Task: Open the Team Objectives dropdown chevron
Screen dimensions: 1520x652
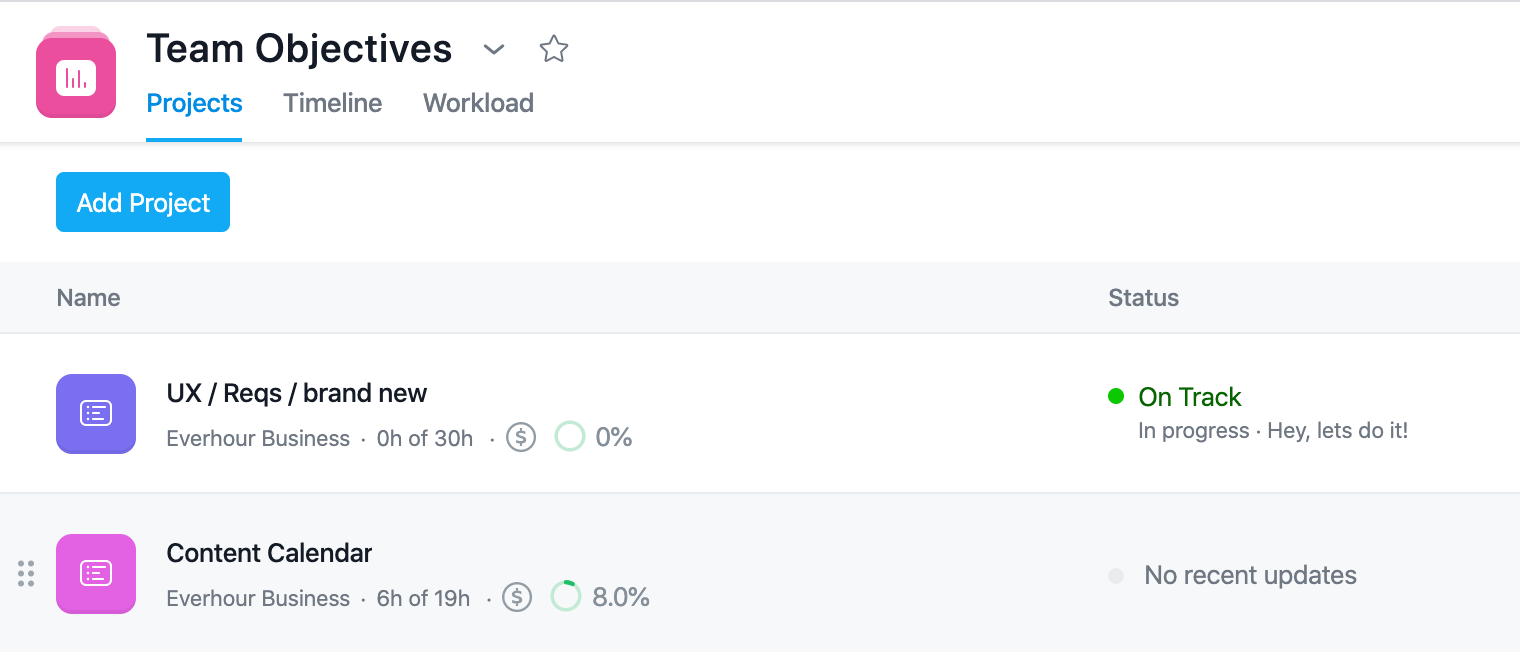Action: 494,49
